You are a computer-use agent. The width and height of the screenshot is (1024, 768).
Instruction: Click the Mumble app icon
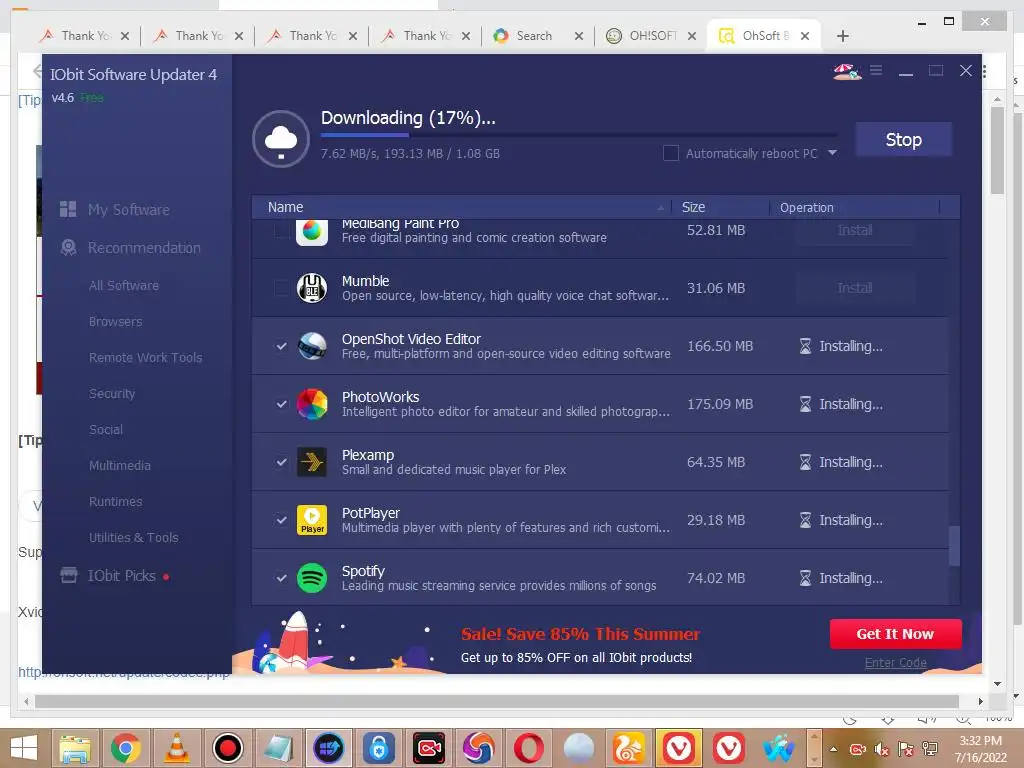(312, 288)
